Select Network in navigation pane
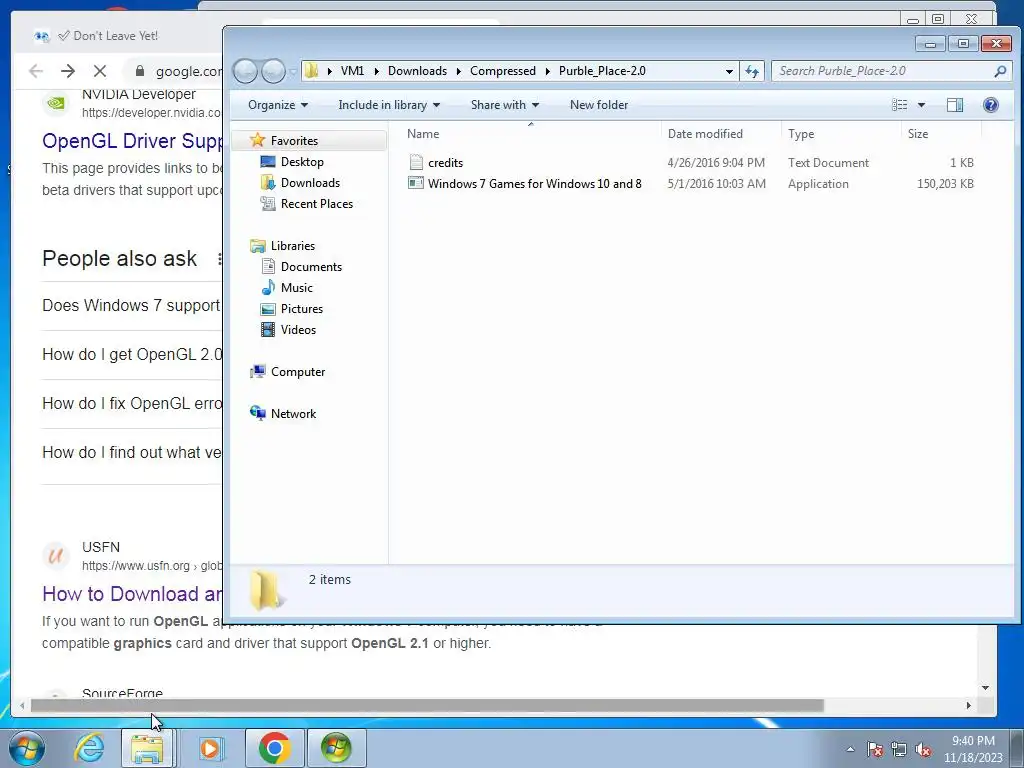Screen dimensions: 1024x768 [293, 413]
